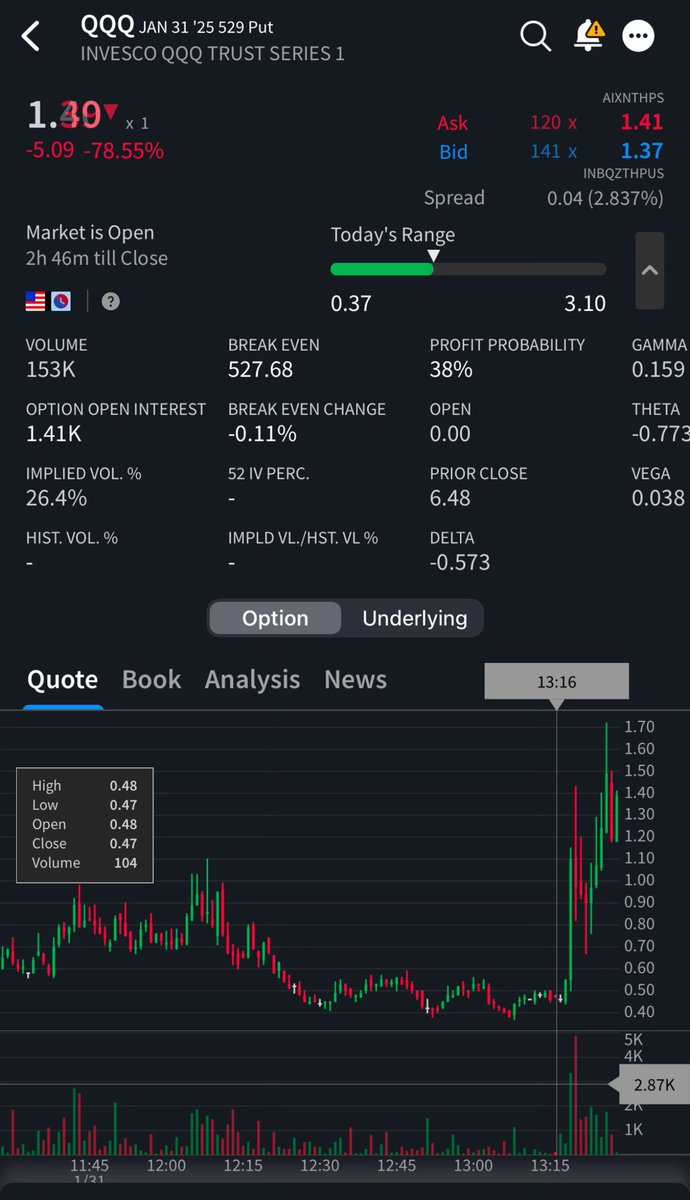Open the search magnifier icon
Screen dimensions: 690x1200
click(536, 36)
